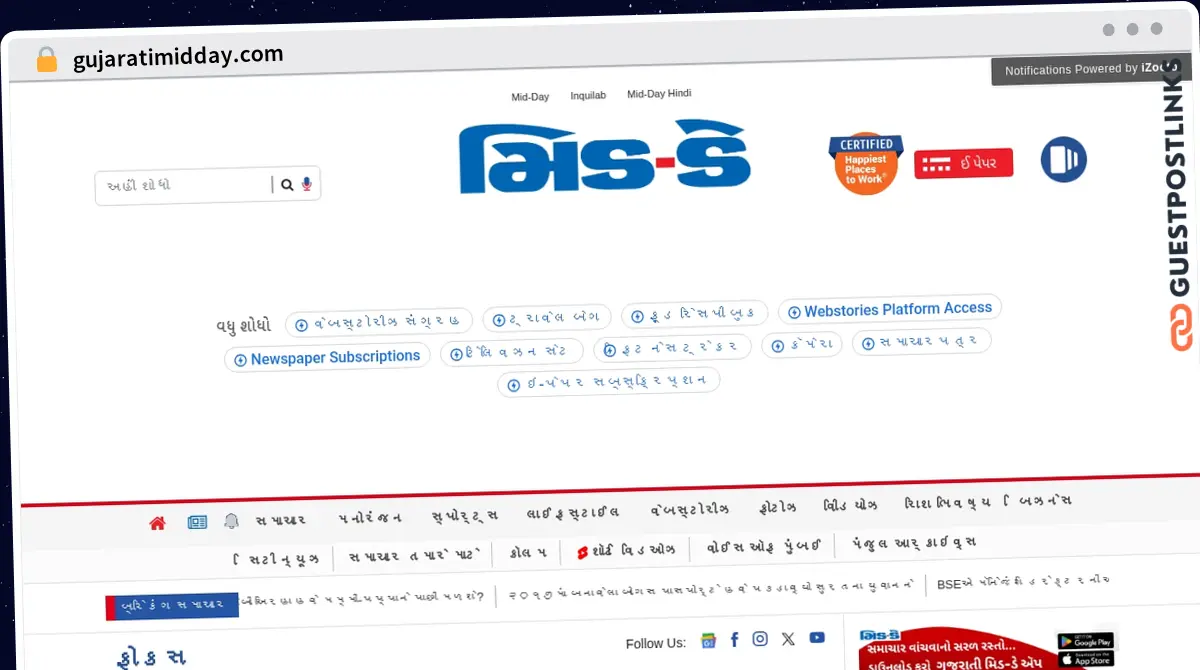Open the સ્પોર્ટ્સ (Sports) menu item
1200x670 pixels.
click(x=465, y=516)
